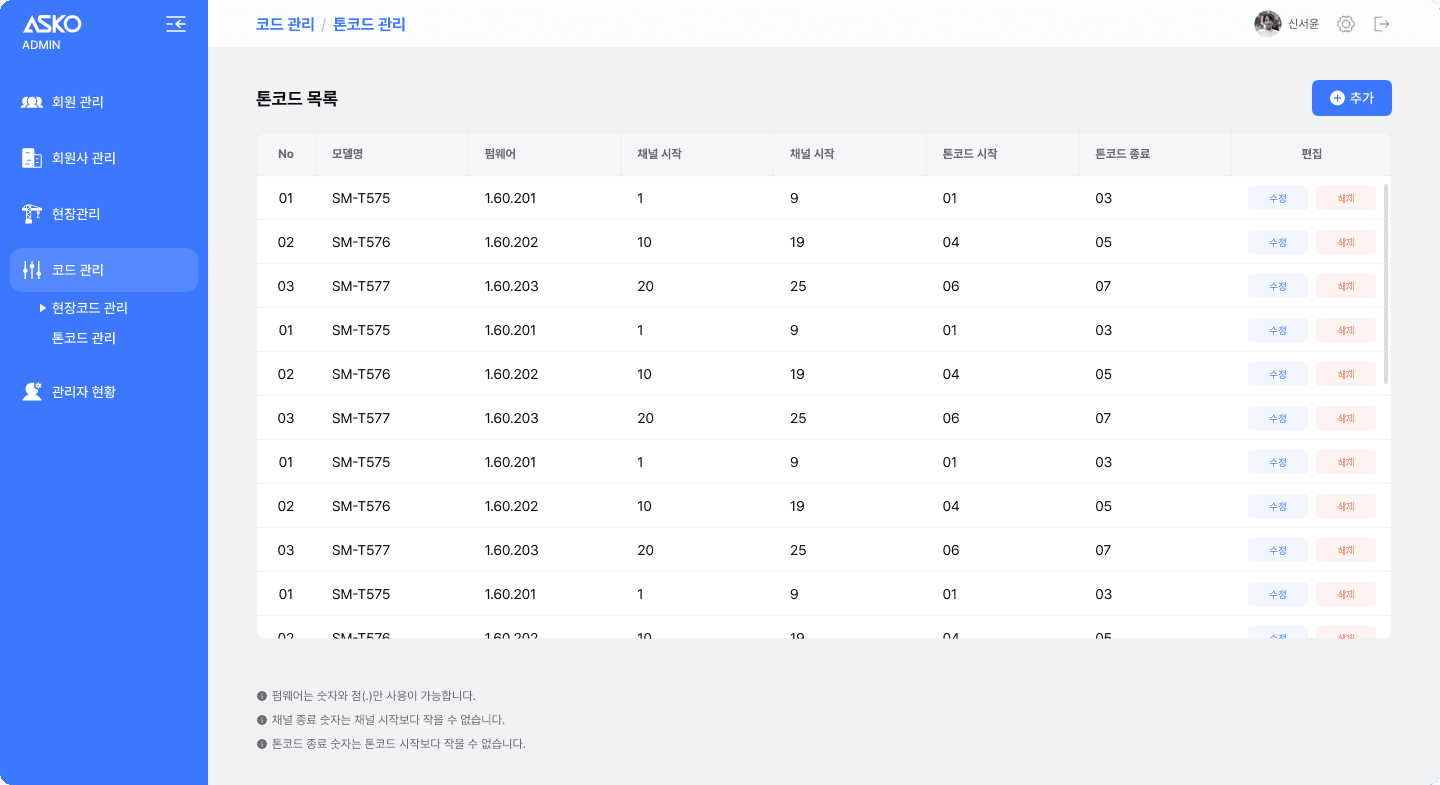Click 삭제 on the SM-T577 row
This screenshot has width=1440, height=785.
tap(1345, 286)
